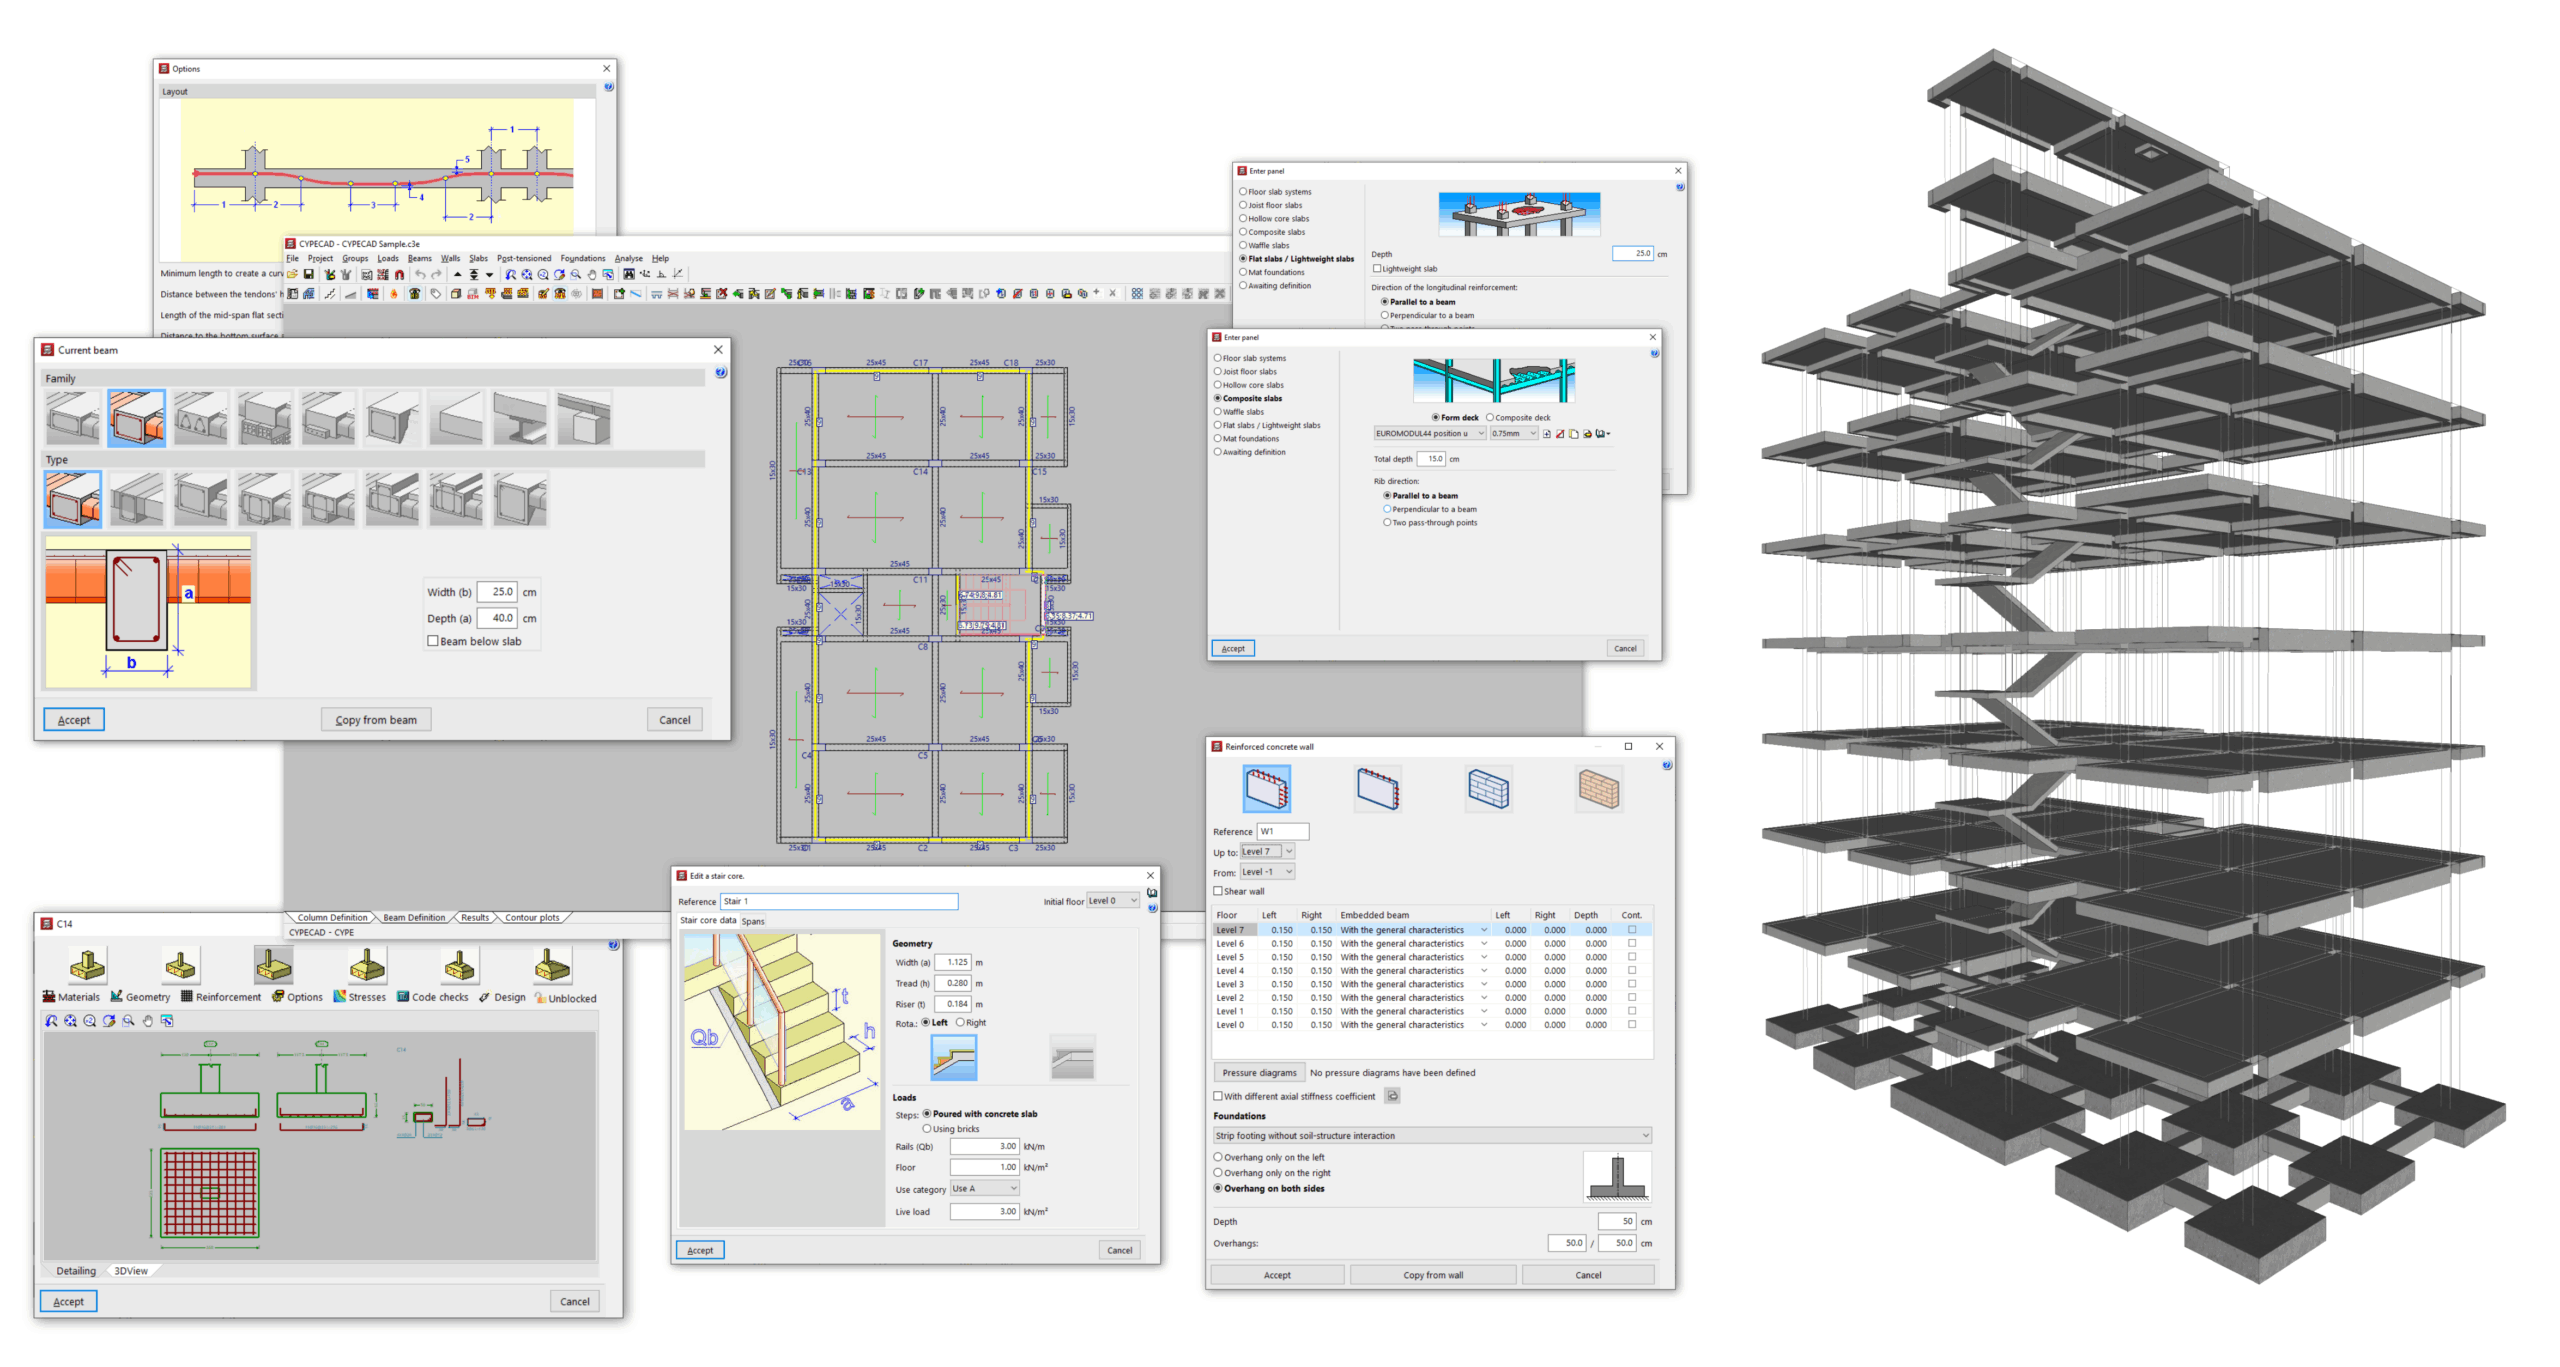This screenshot has height=1367, width=2560.
Task: Check the Shear wall checkbox
Action: 1218,891
